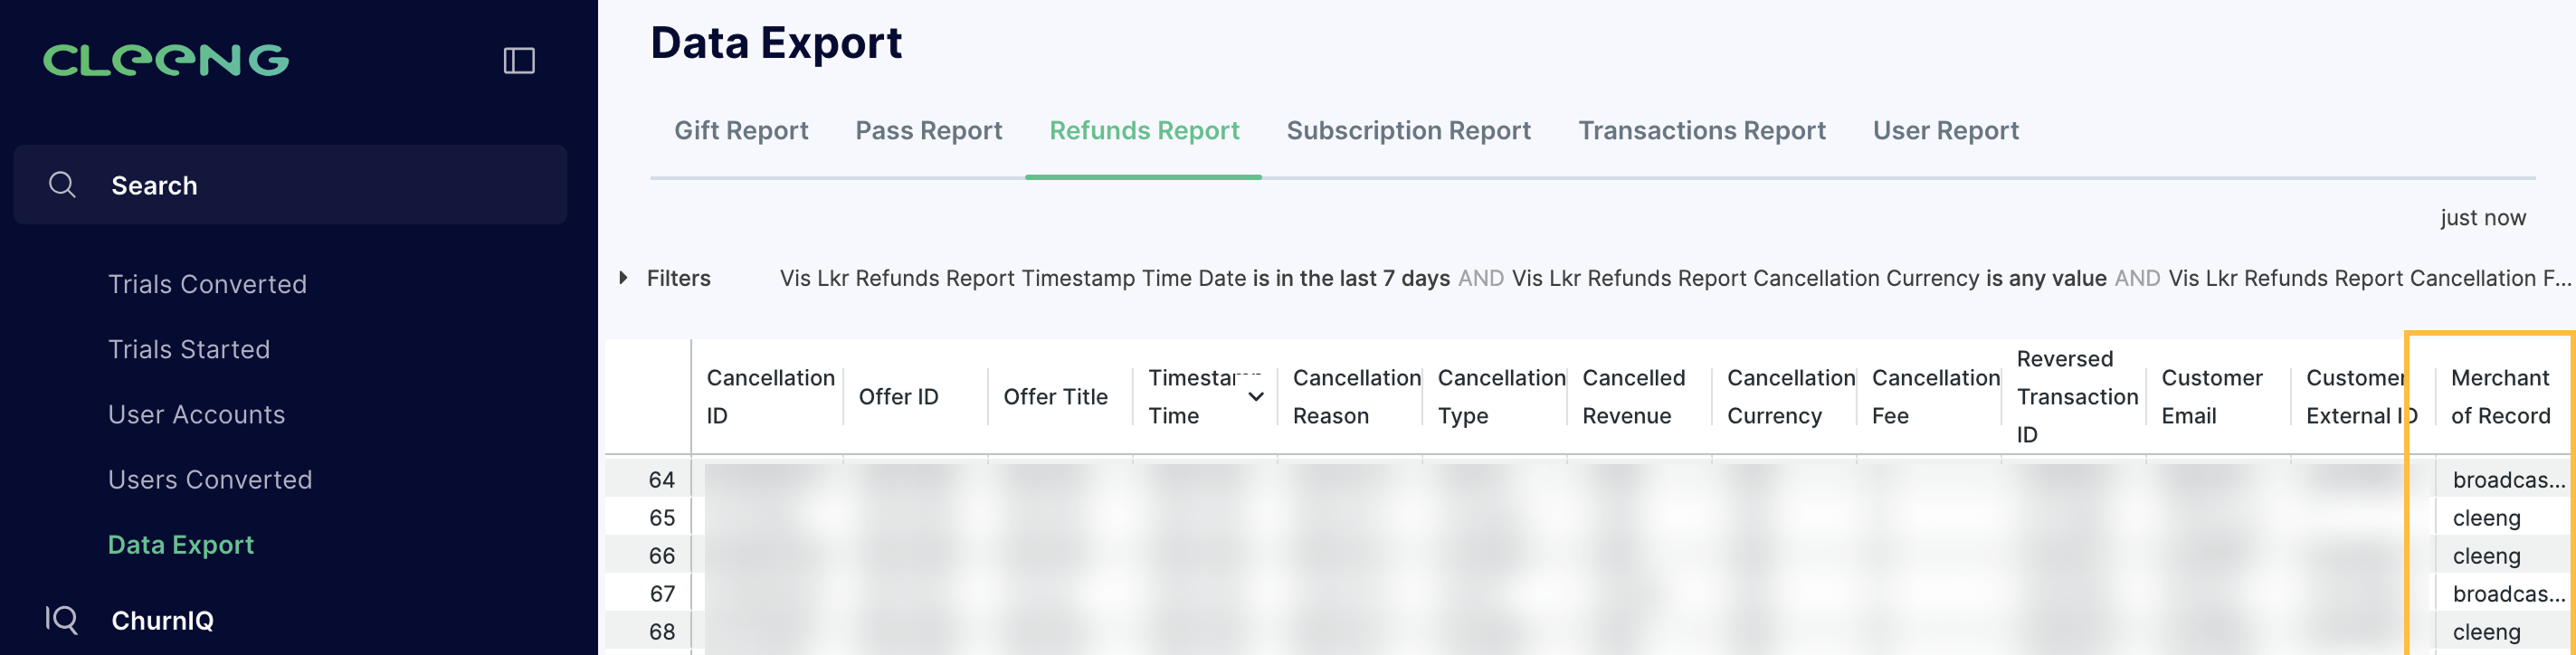Select Data Export in sidebar
2576x655 pixels.
point(181,544)
